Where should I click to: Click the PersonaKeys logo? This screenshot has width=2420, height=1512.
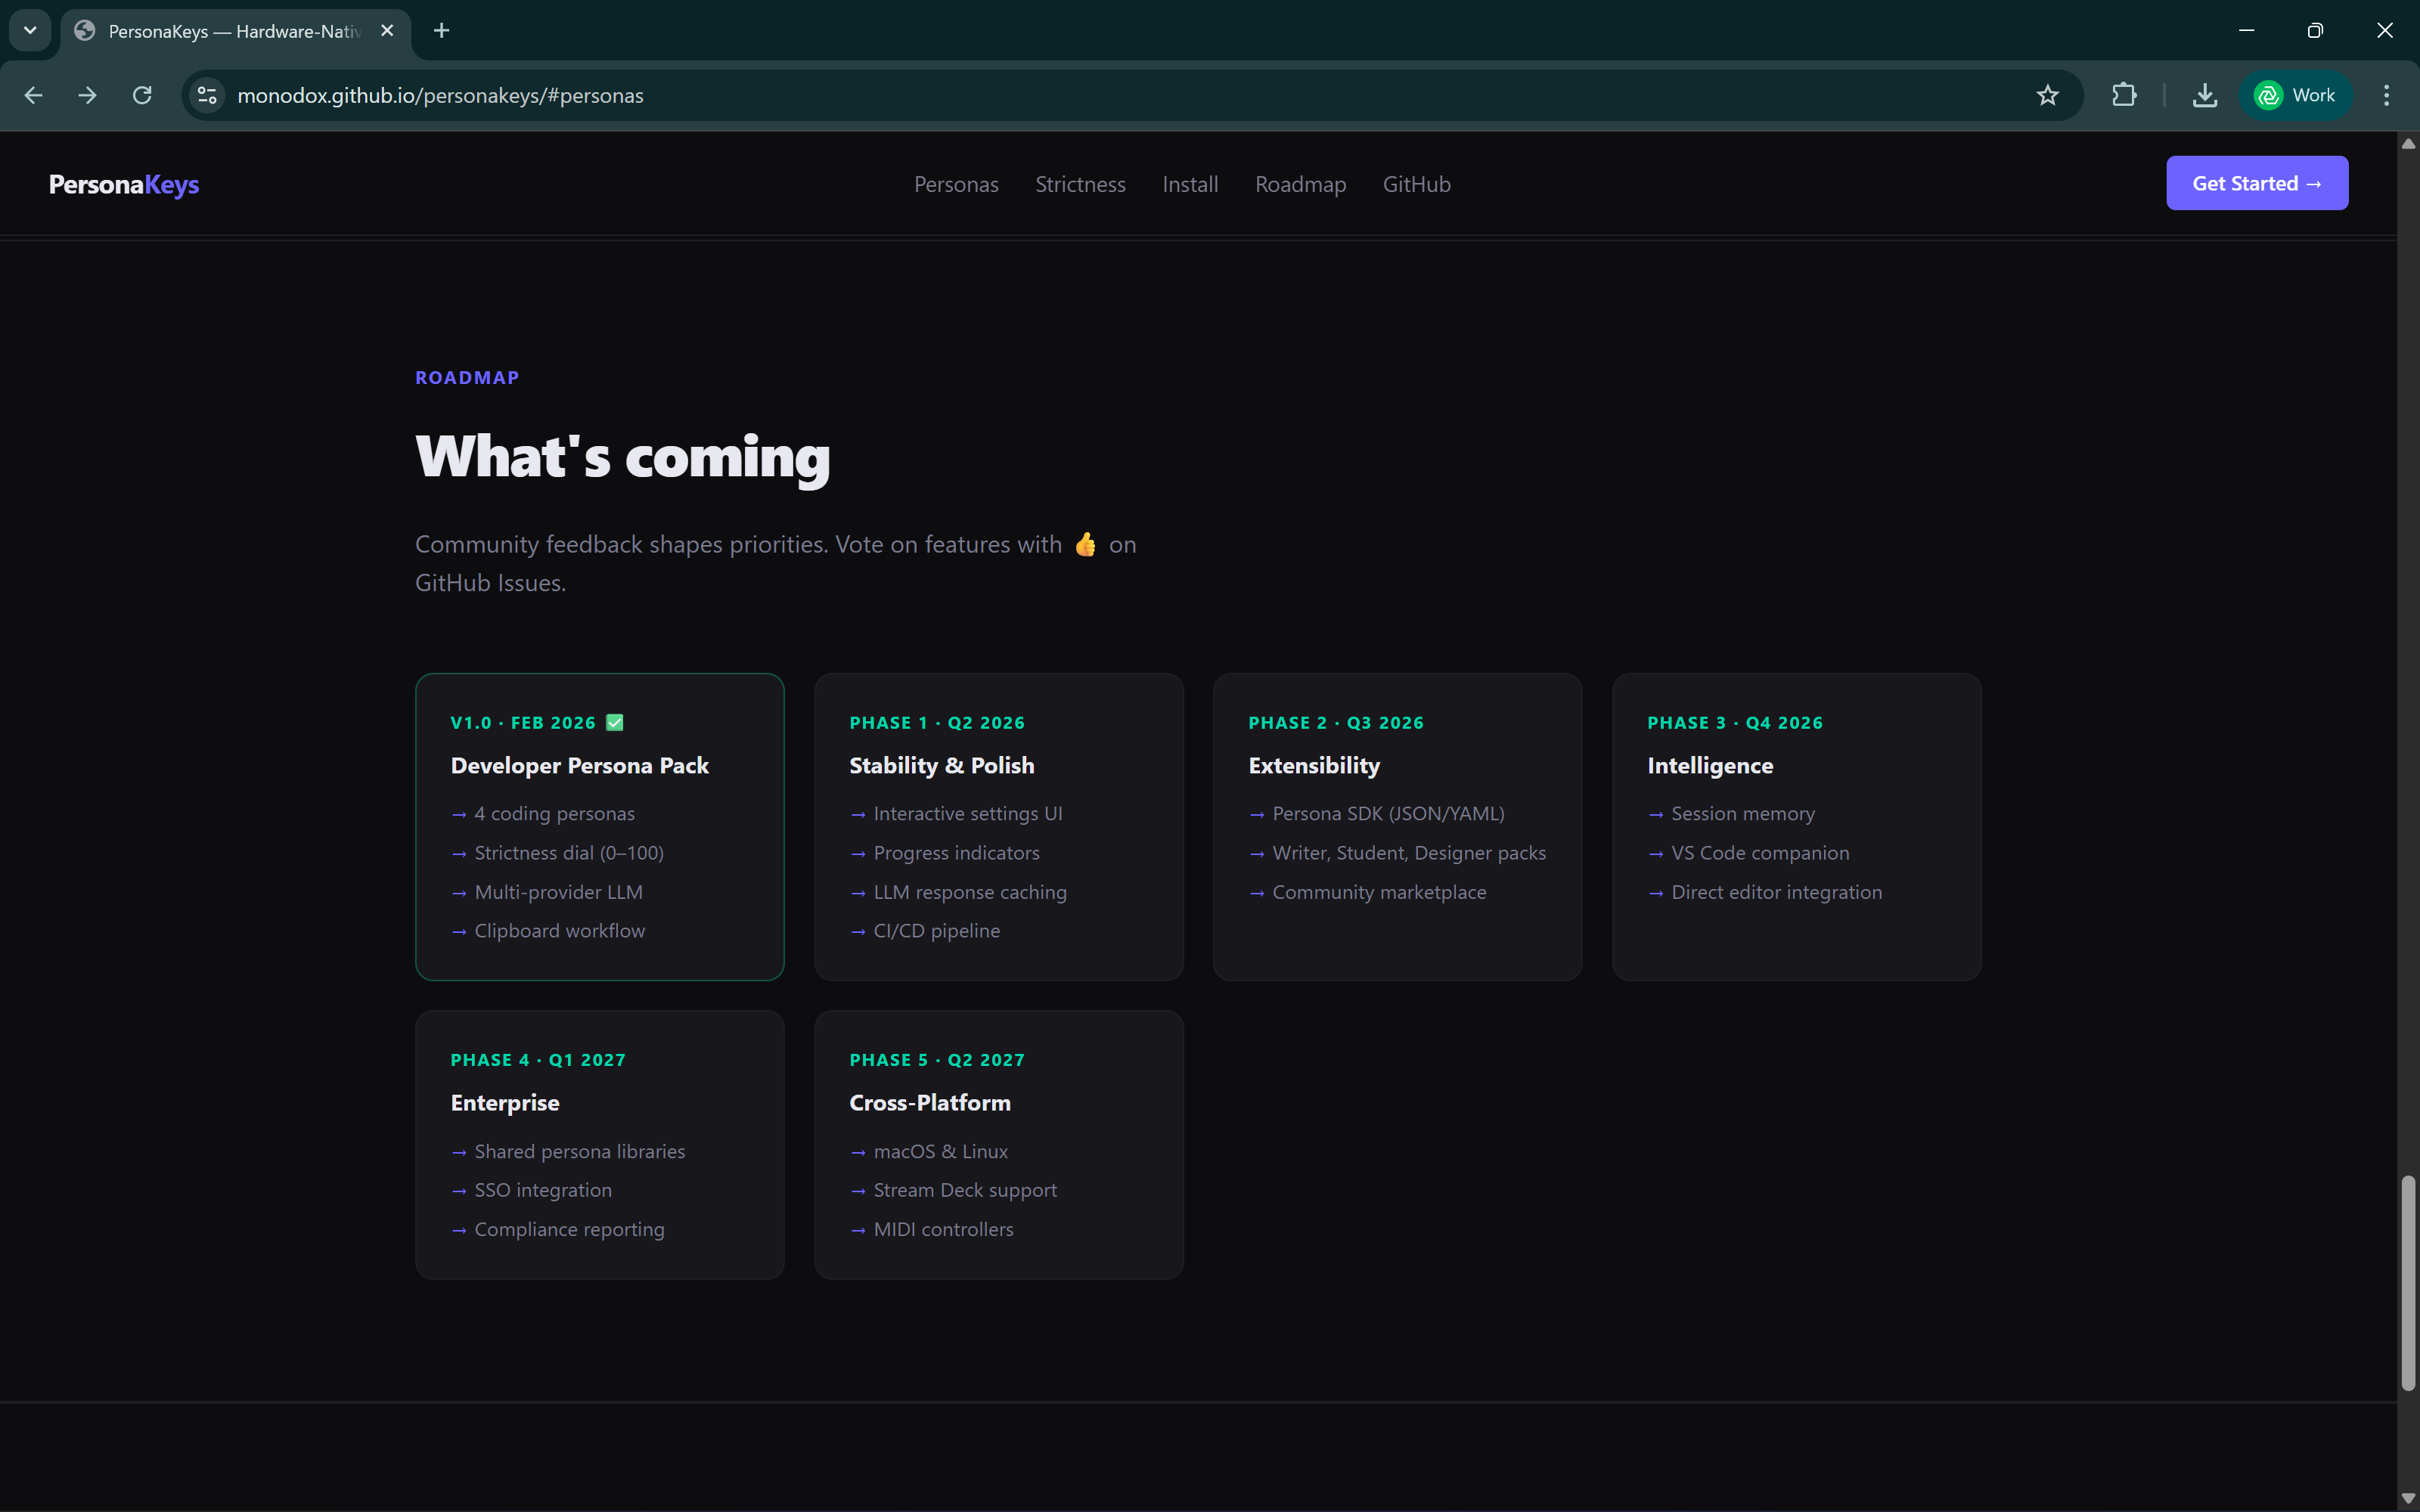tap(124, 184)
